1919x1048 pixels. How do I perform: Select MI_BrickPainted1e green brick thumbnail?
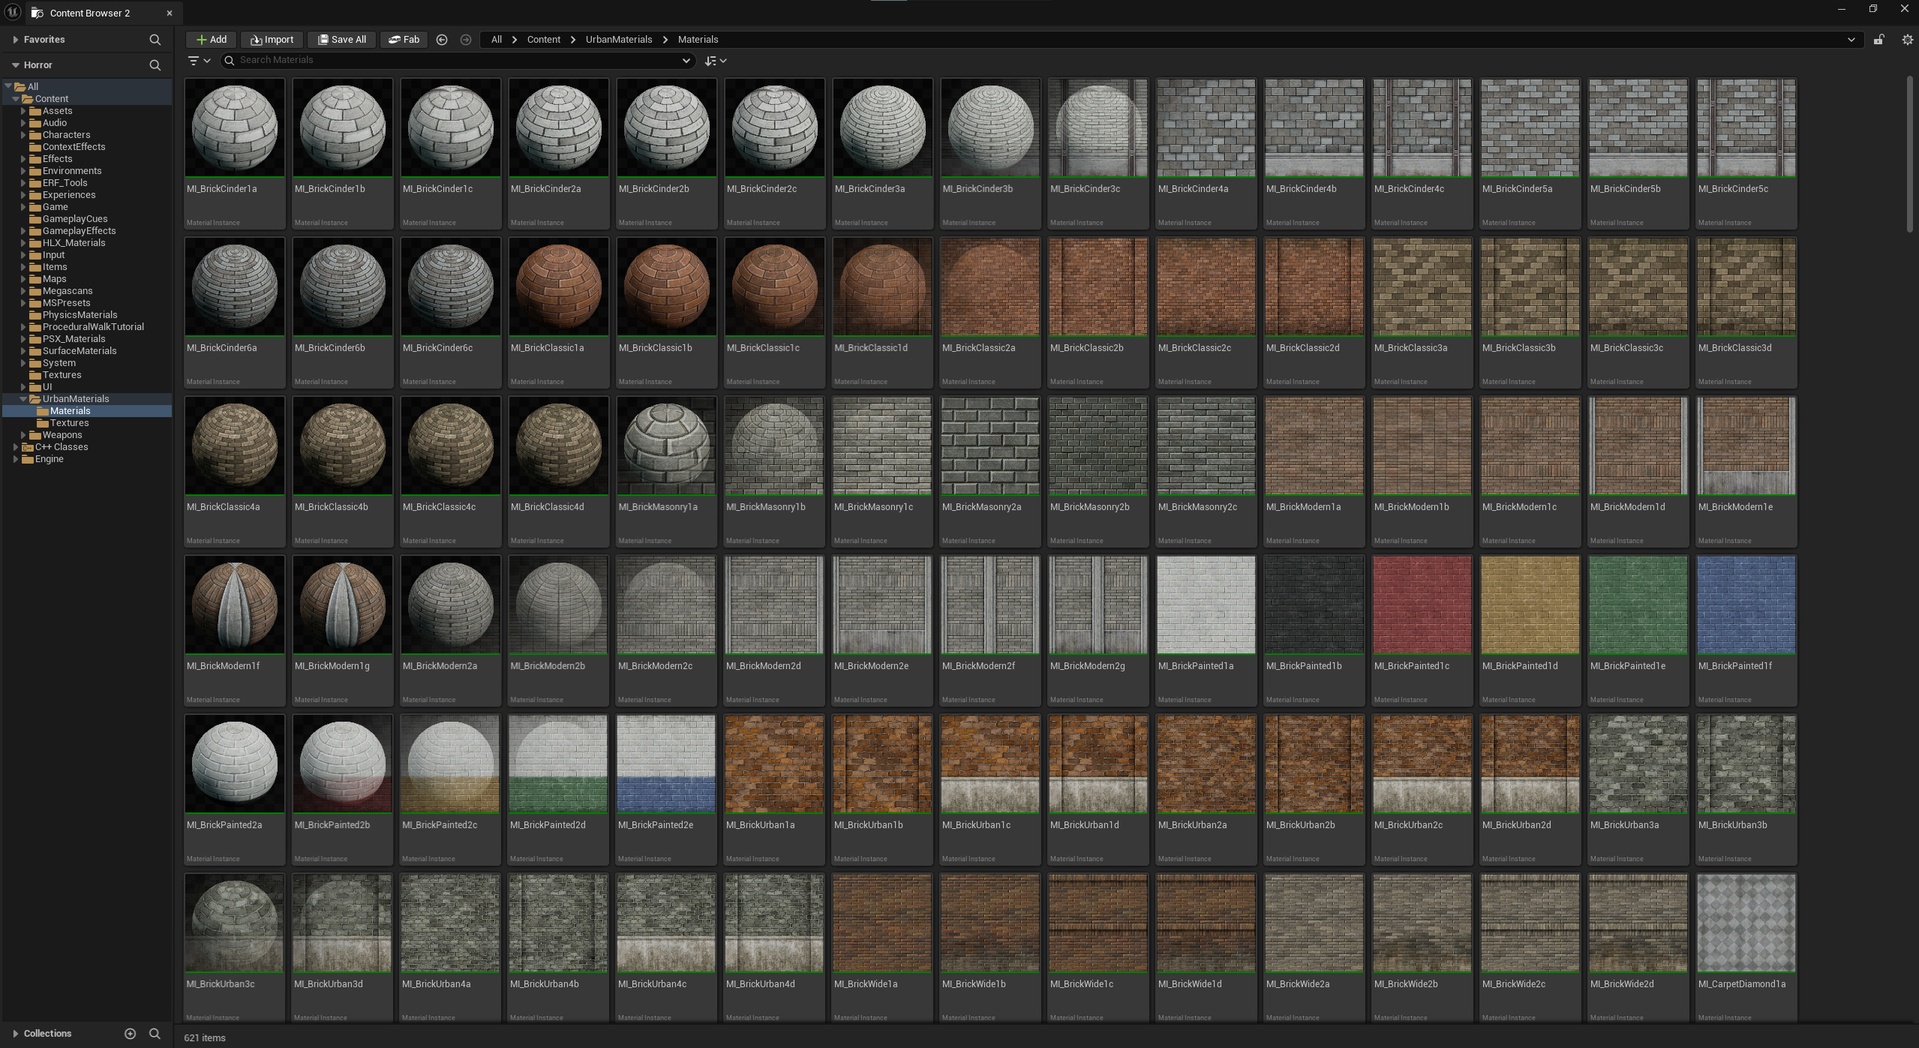tap(1639, 605)
